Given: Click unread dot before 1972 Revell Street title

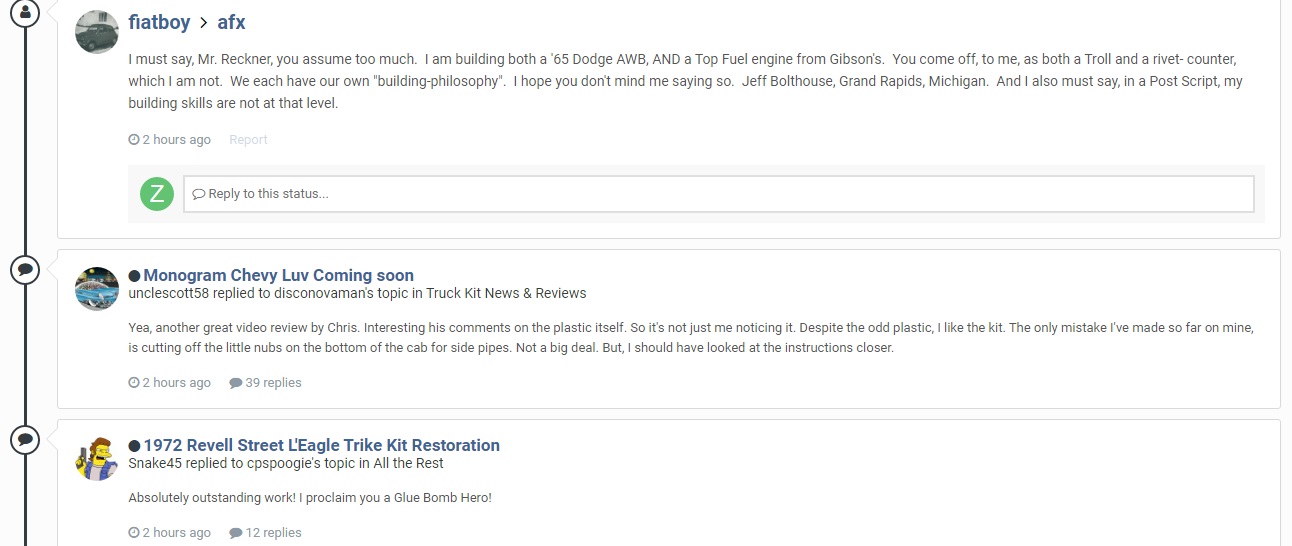Looking at the screenshot, I should [x=134, y=446].
